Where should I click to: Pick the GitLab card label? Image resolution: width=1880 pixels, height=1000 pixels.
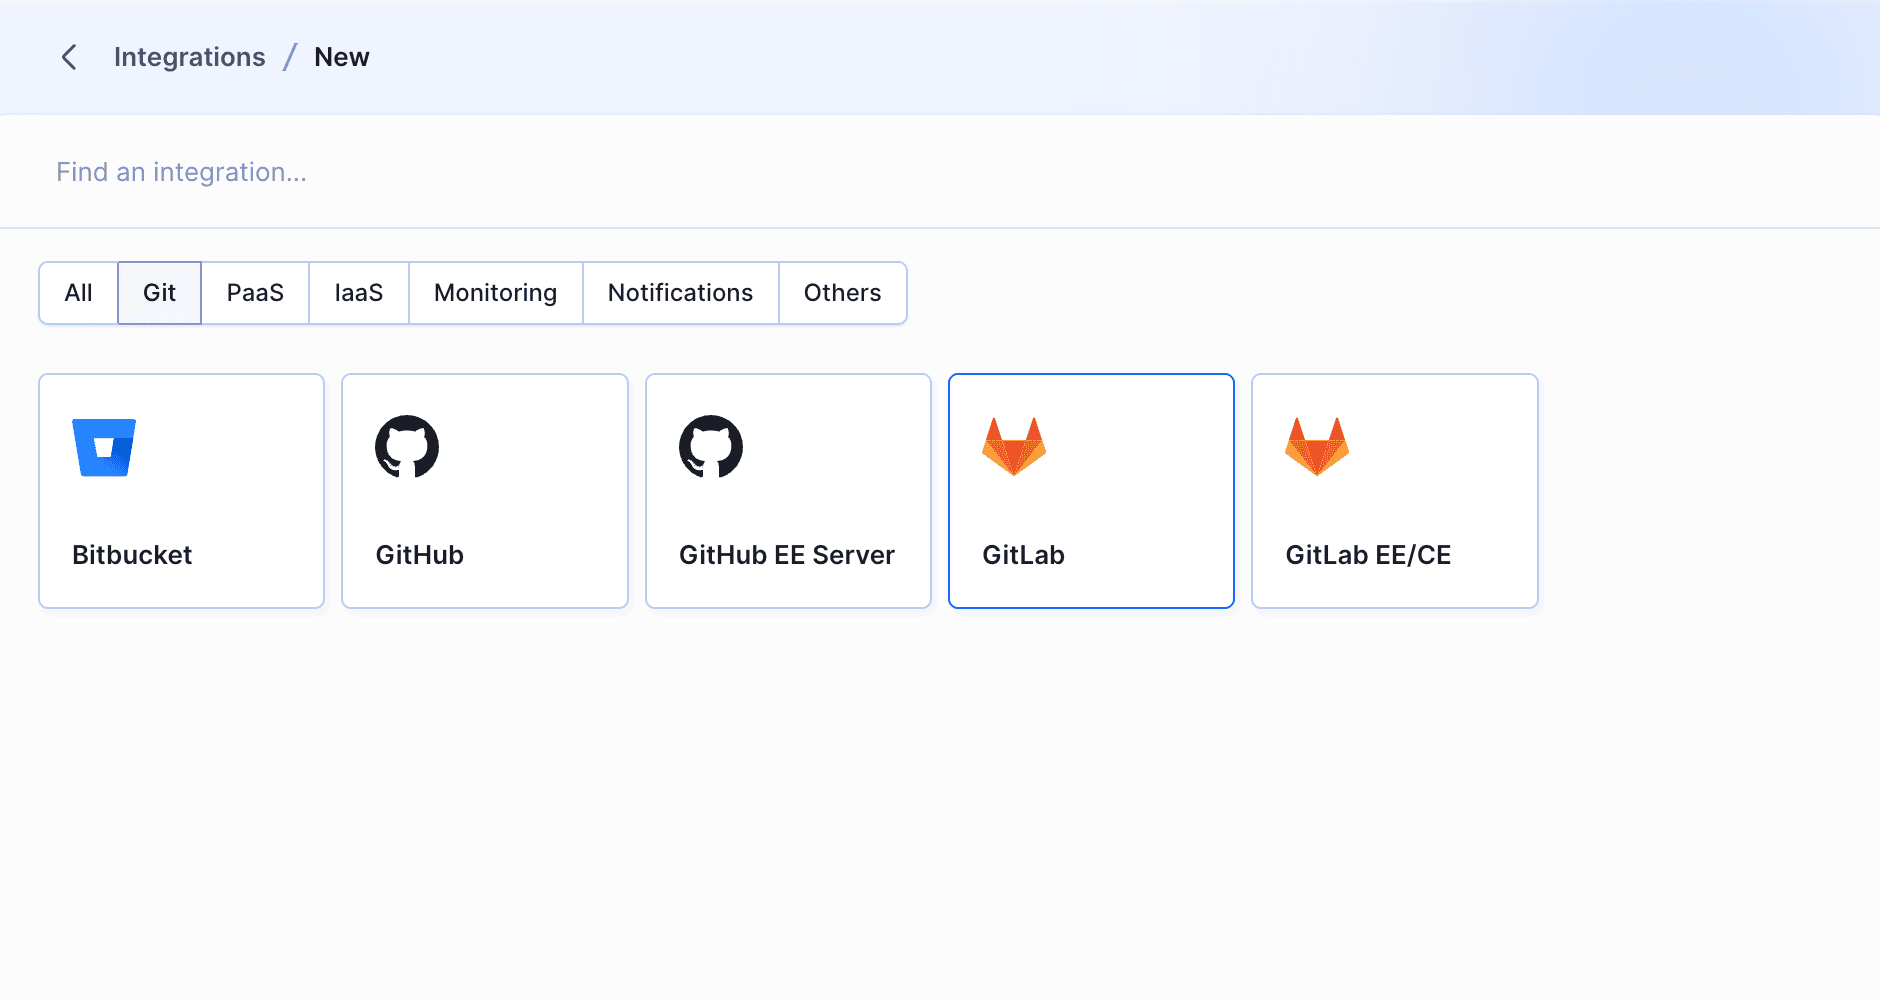[x=1024, y=555]
